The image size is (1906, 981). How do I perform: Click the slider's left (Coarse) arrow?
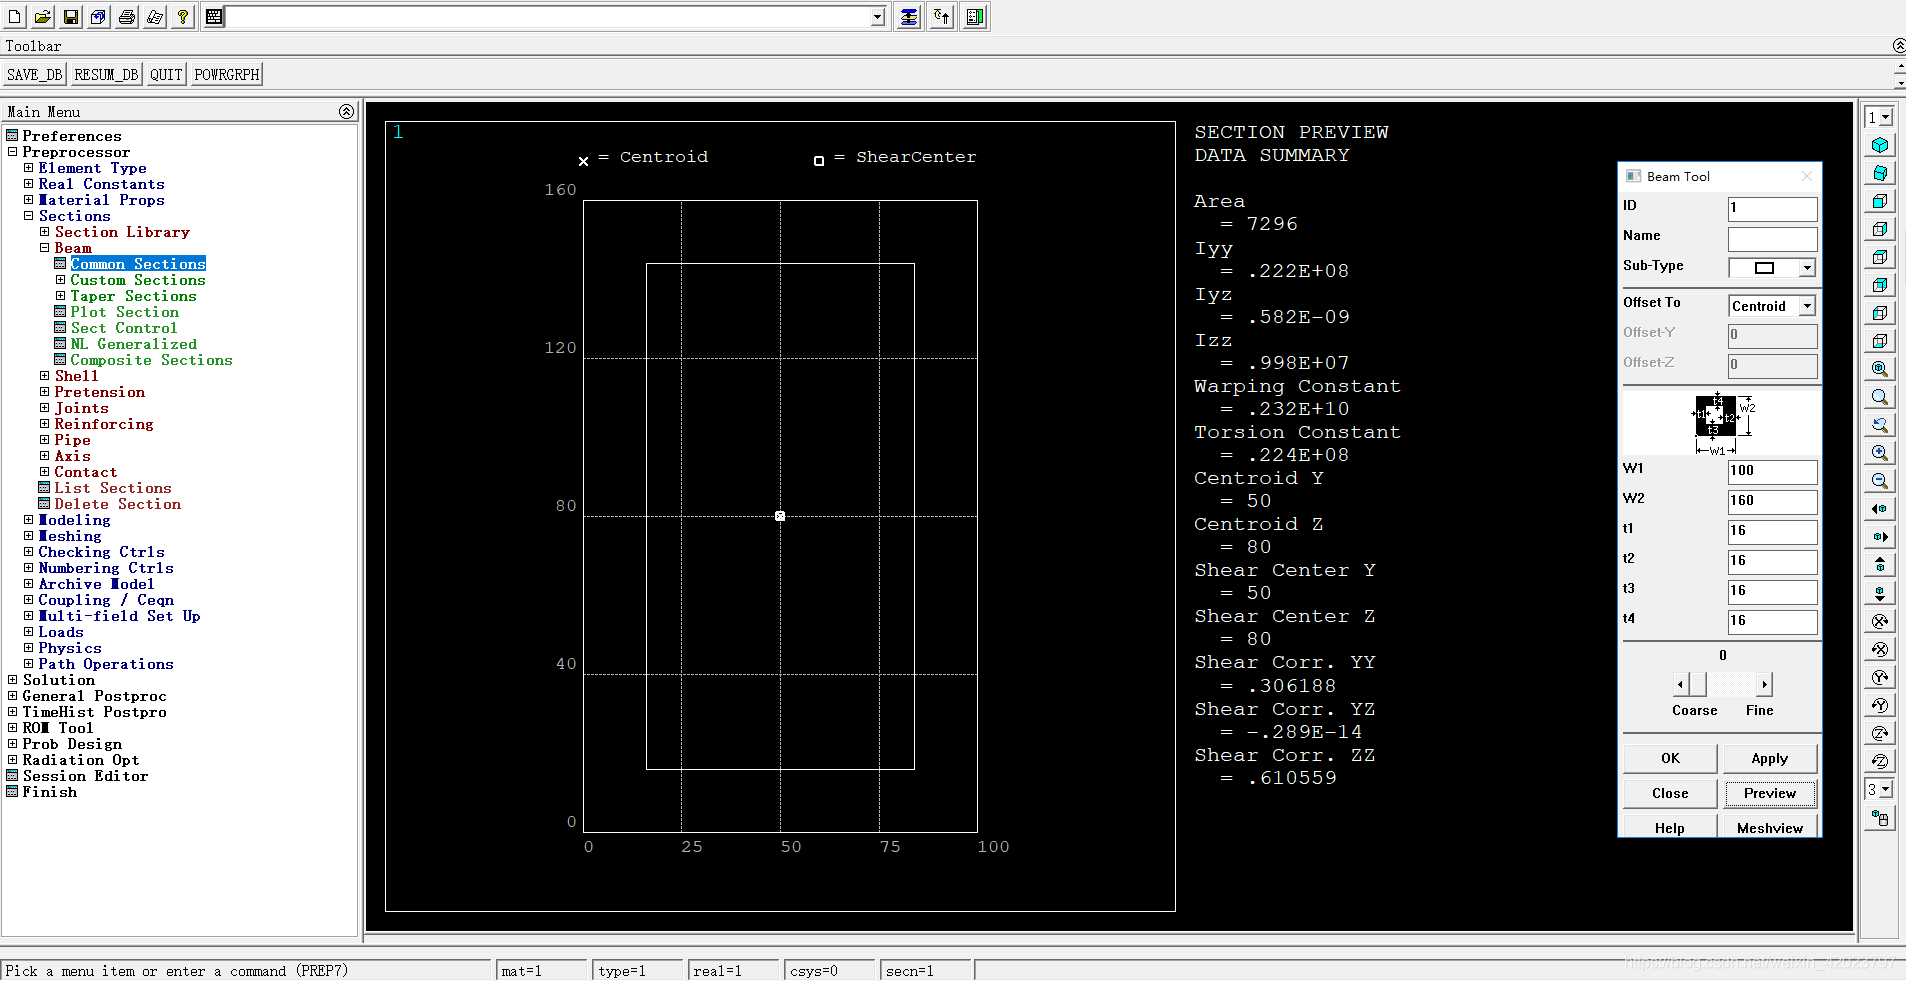point(1680,684)
